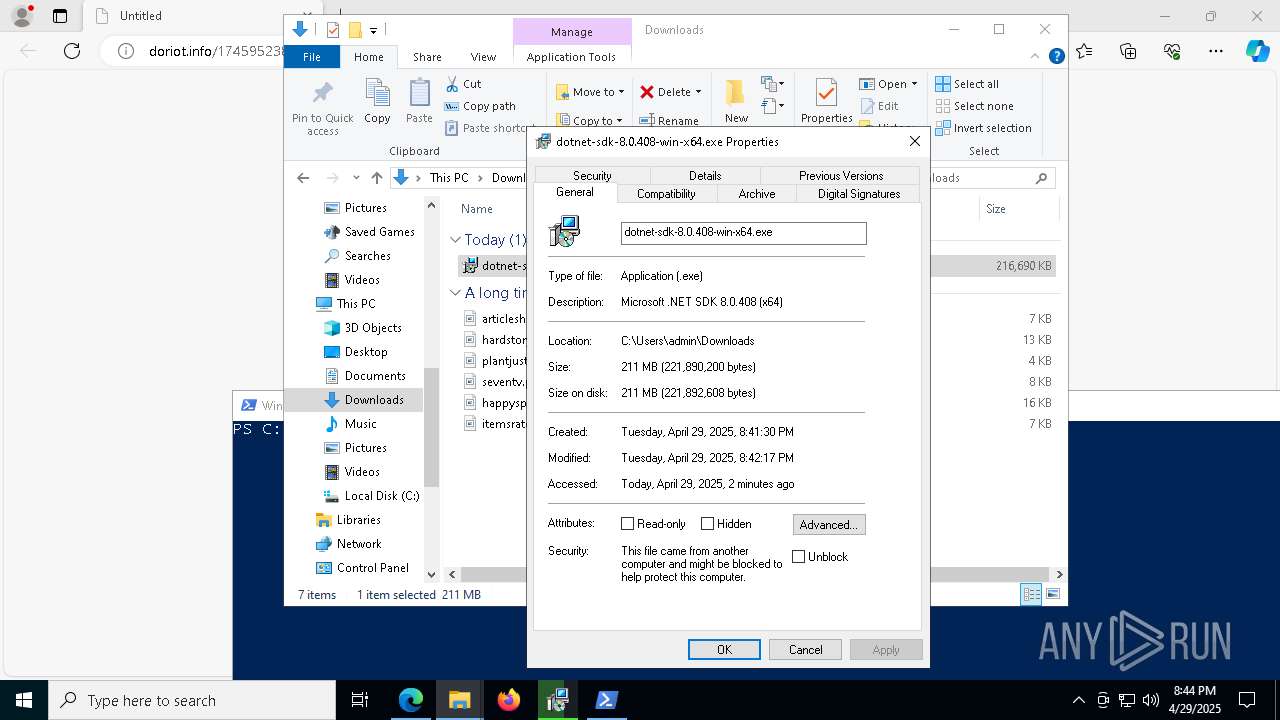Click the Cancel button
Screen dimensions: 1280x720
[x=805, y=650]
